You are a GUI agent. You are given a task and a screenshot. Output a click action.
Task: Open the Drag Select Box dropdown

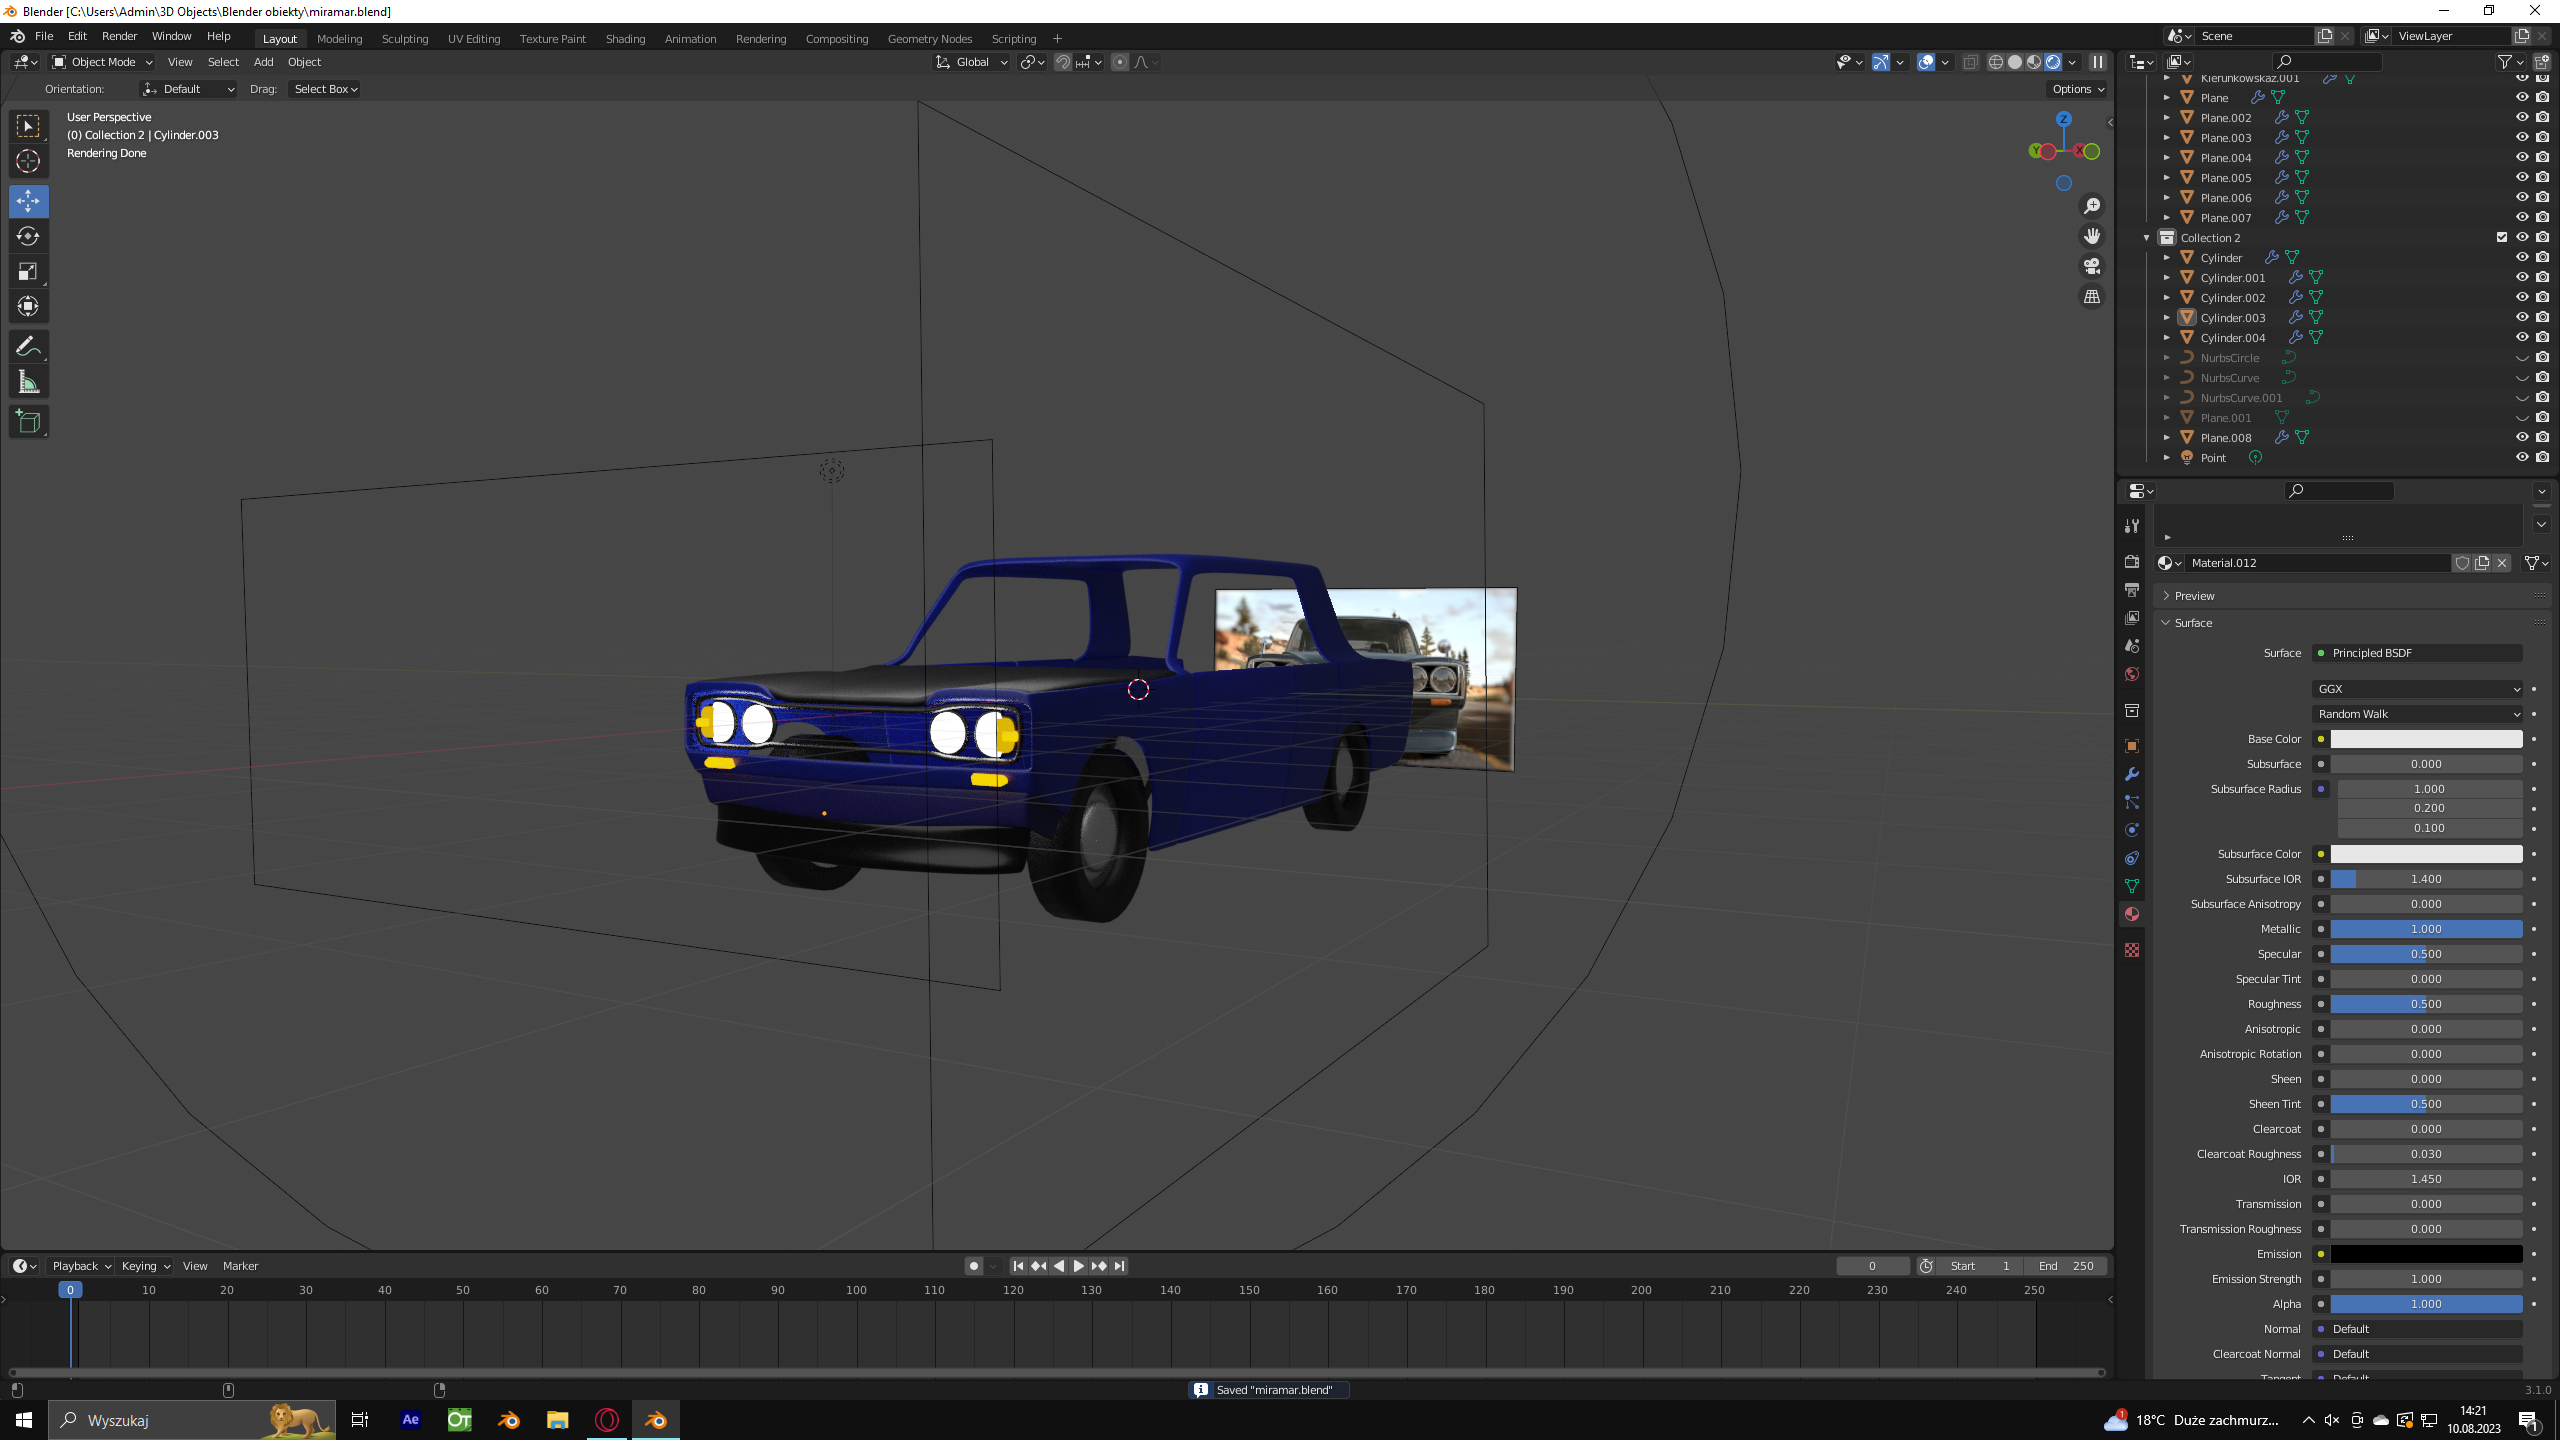point(325,89)
